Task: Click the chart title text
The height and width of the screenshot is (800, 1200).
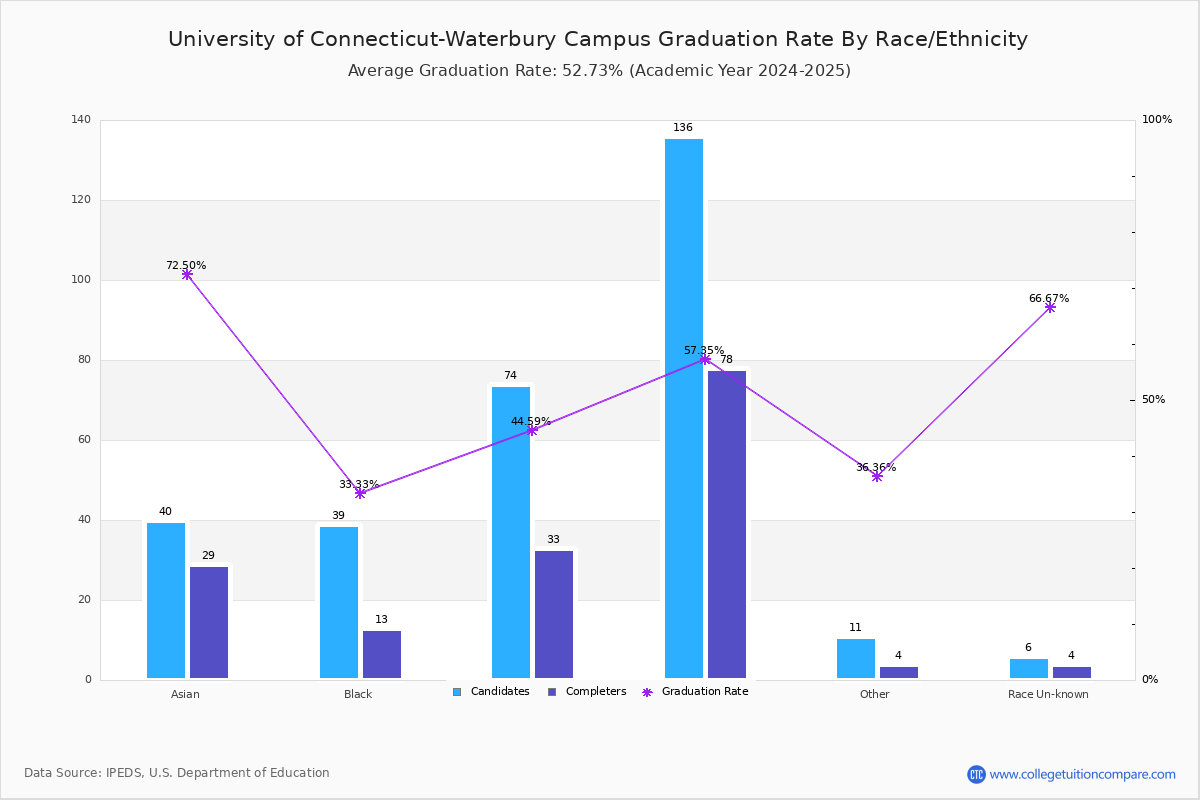Action: coord(598,39)
